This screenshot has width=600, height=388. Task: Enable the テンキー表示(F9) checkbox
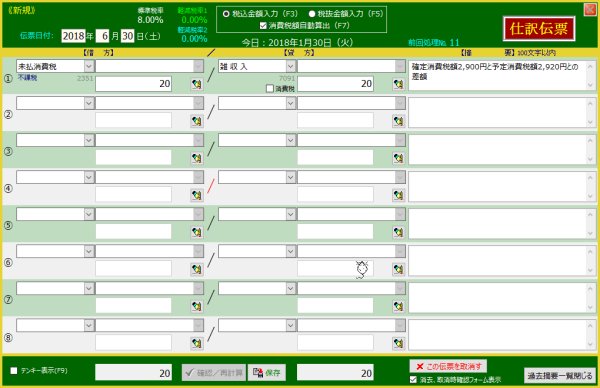pos(14,370)
